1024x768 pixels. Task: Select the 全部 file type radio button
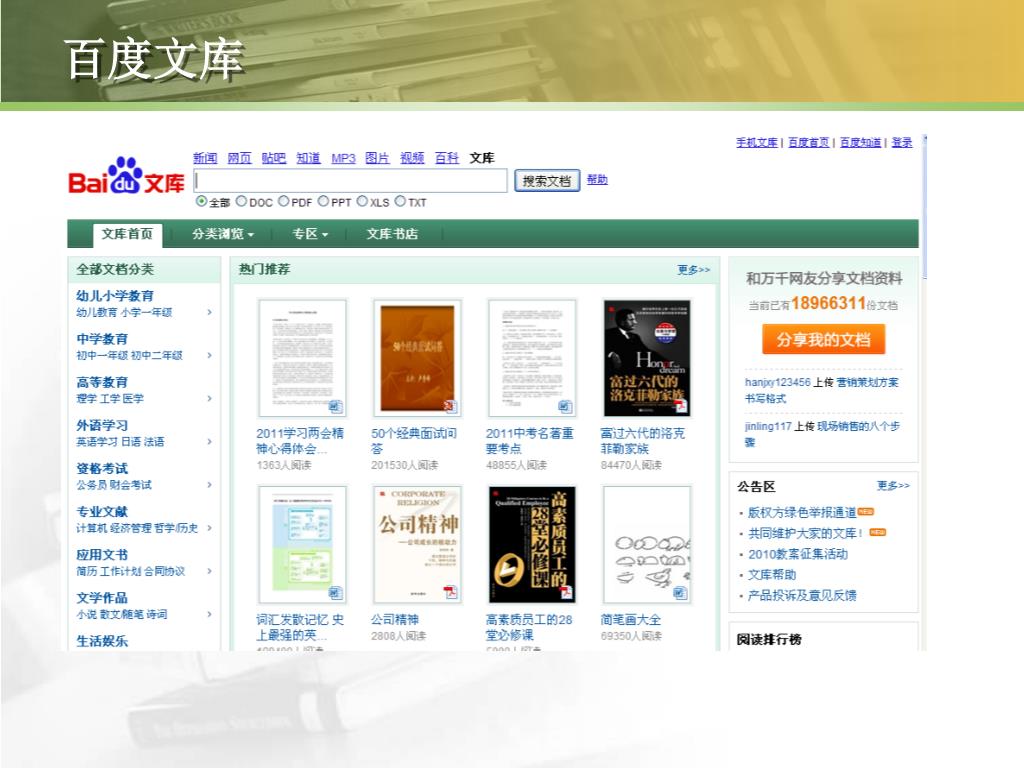202,201
